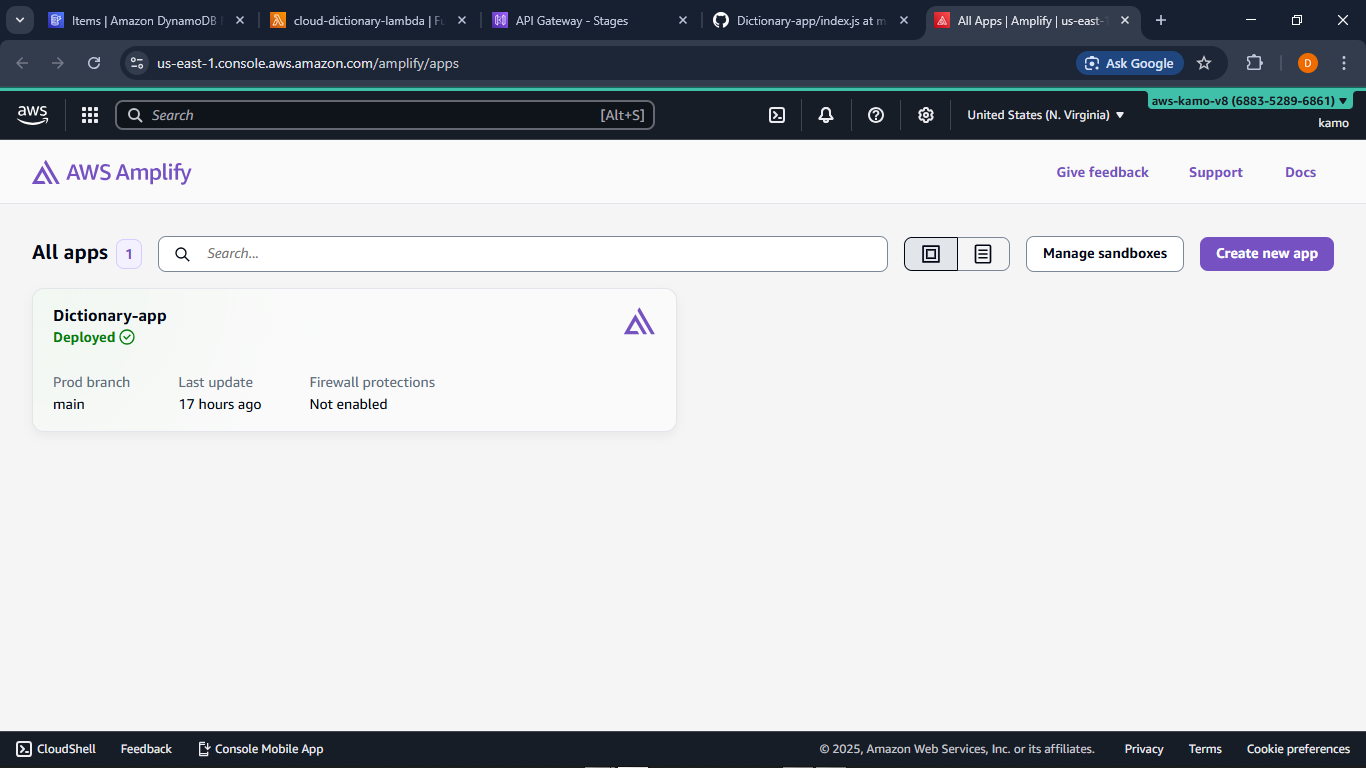Open the AWS help menu icon
Screen dimensions: 1366x768
pyautogui.click(x=876, y=115)
